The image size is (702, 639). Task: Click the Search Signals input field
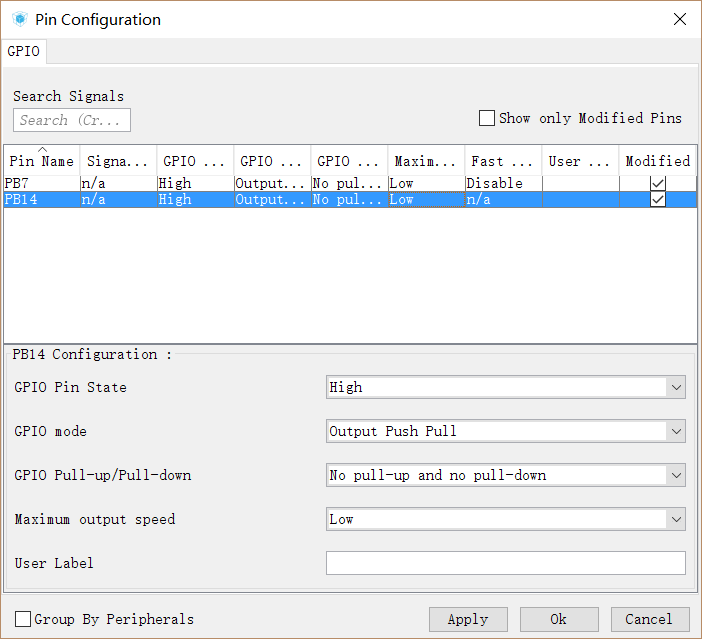(x=72, y=120)
